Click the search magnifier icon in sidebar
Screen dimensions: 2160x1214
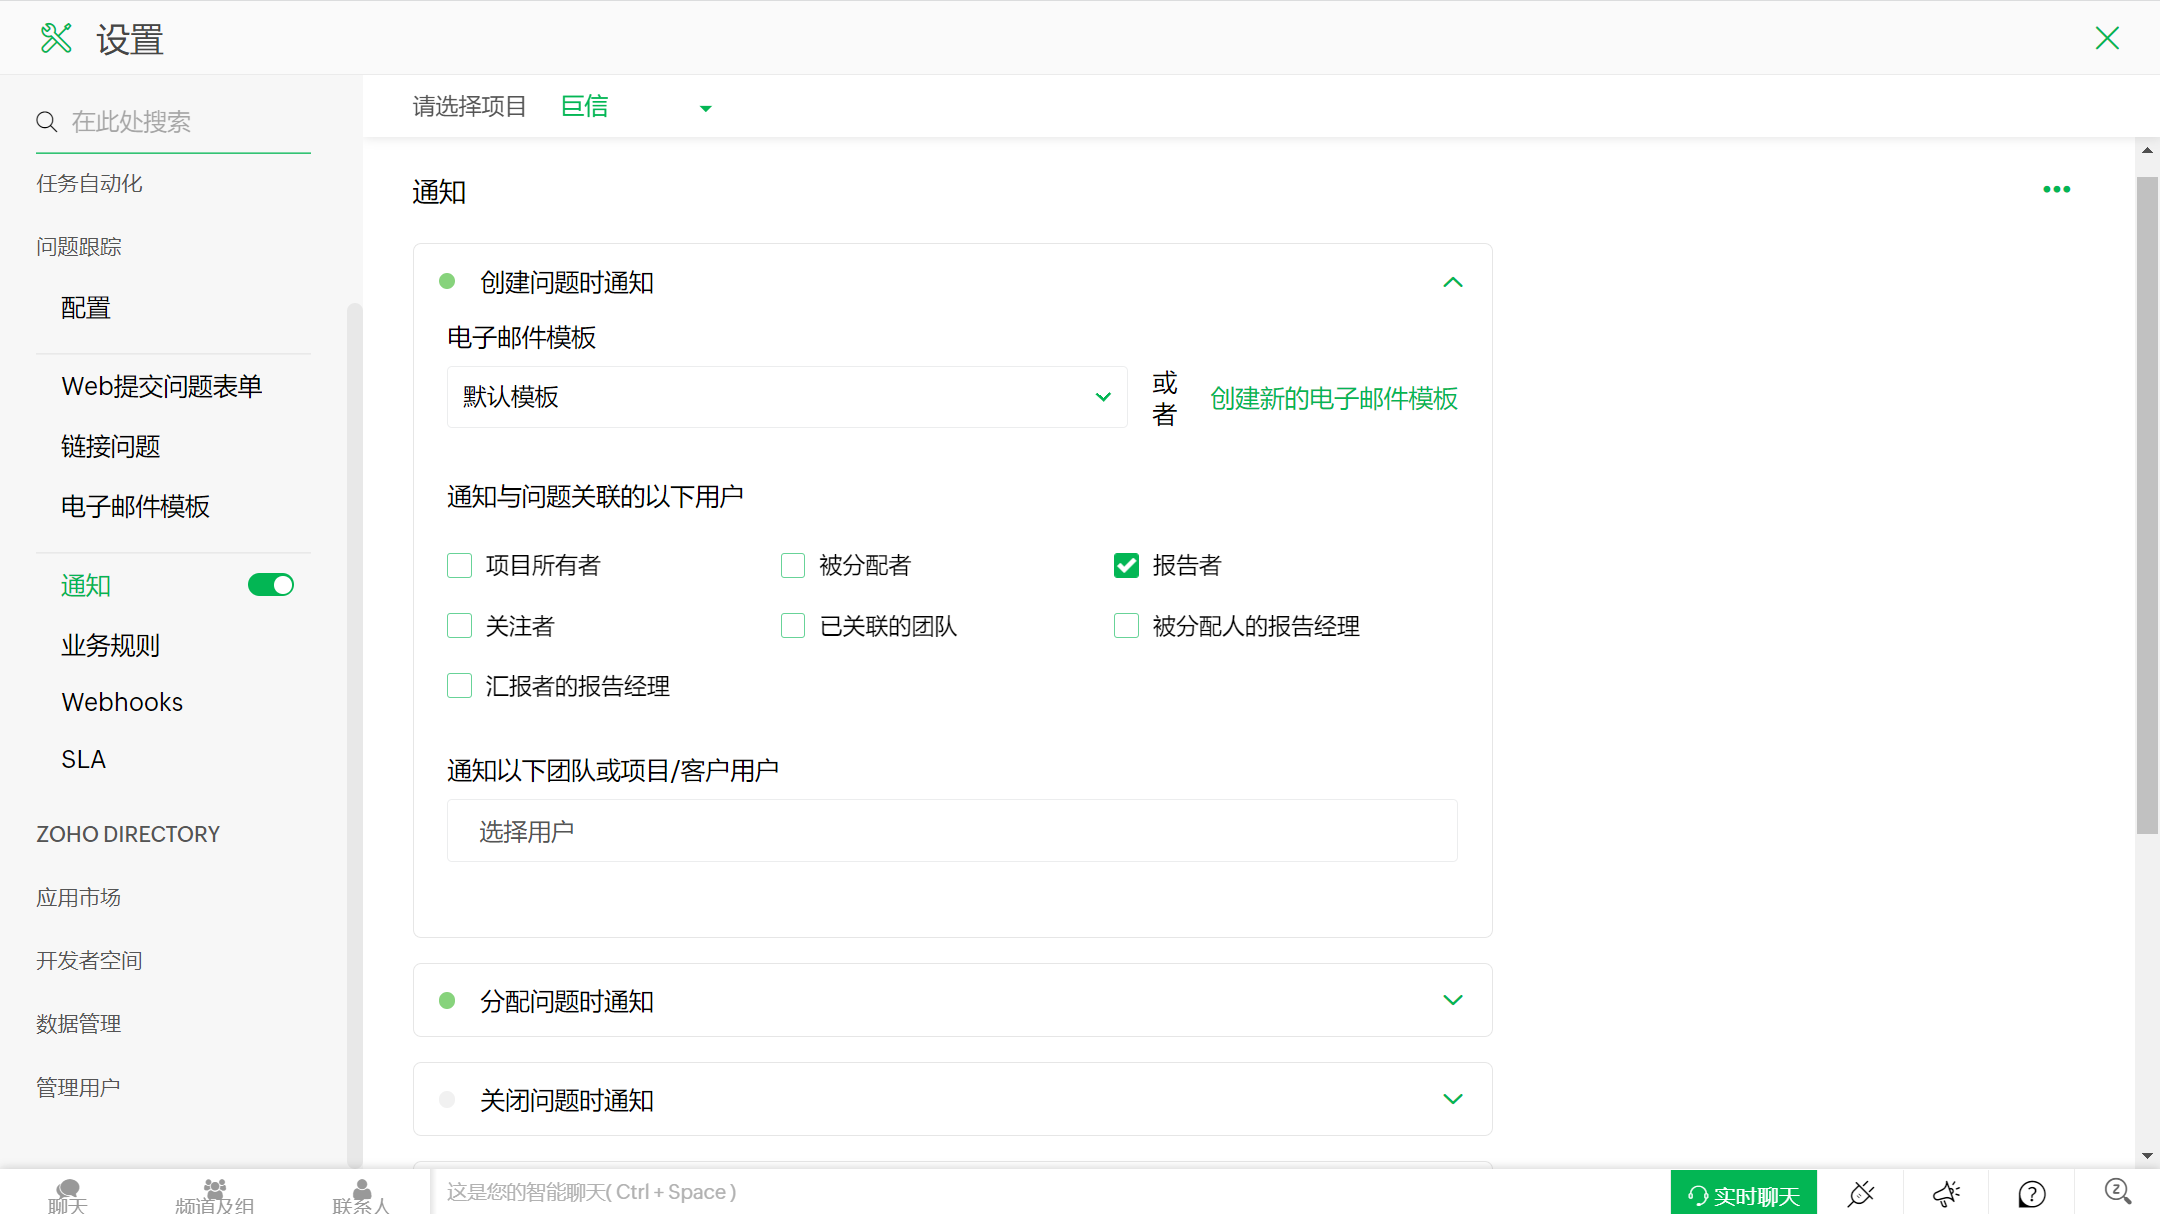[x=46, y=122]
